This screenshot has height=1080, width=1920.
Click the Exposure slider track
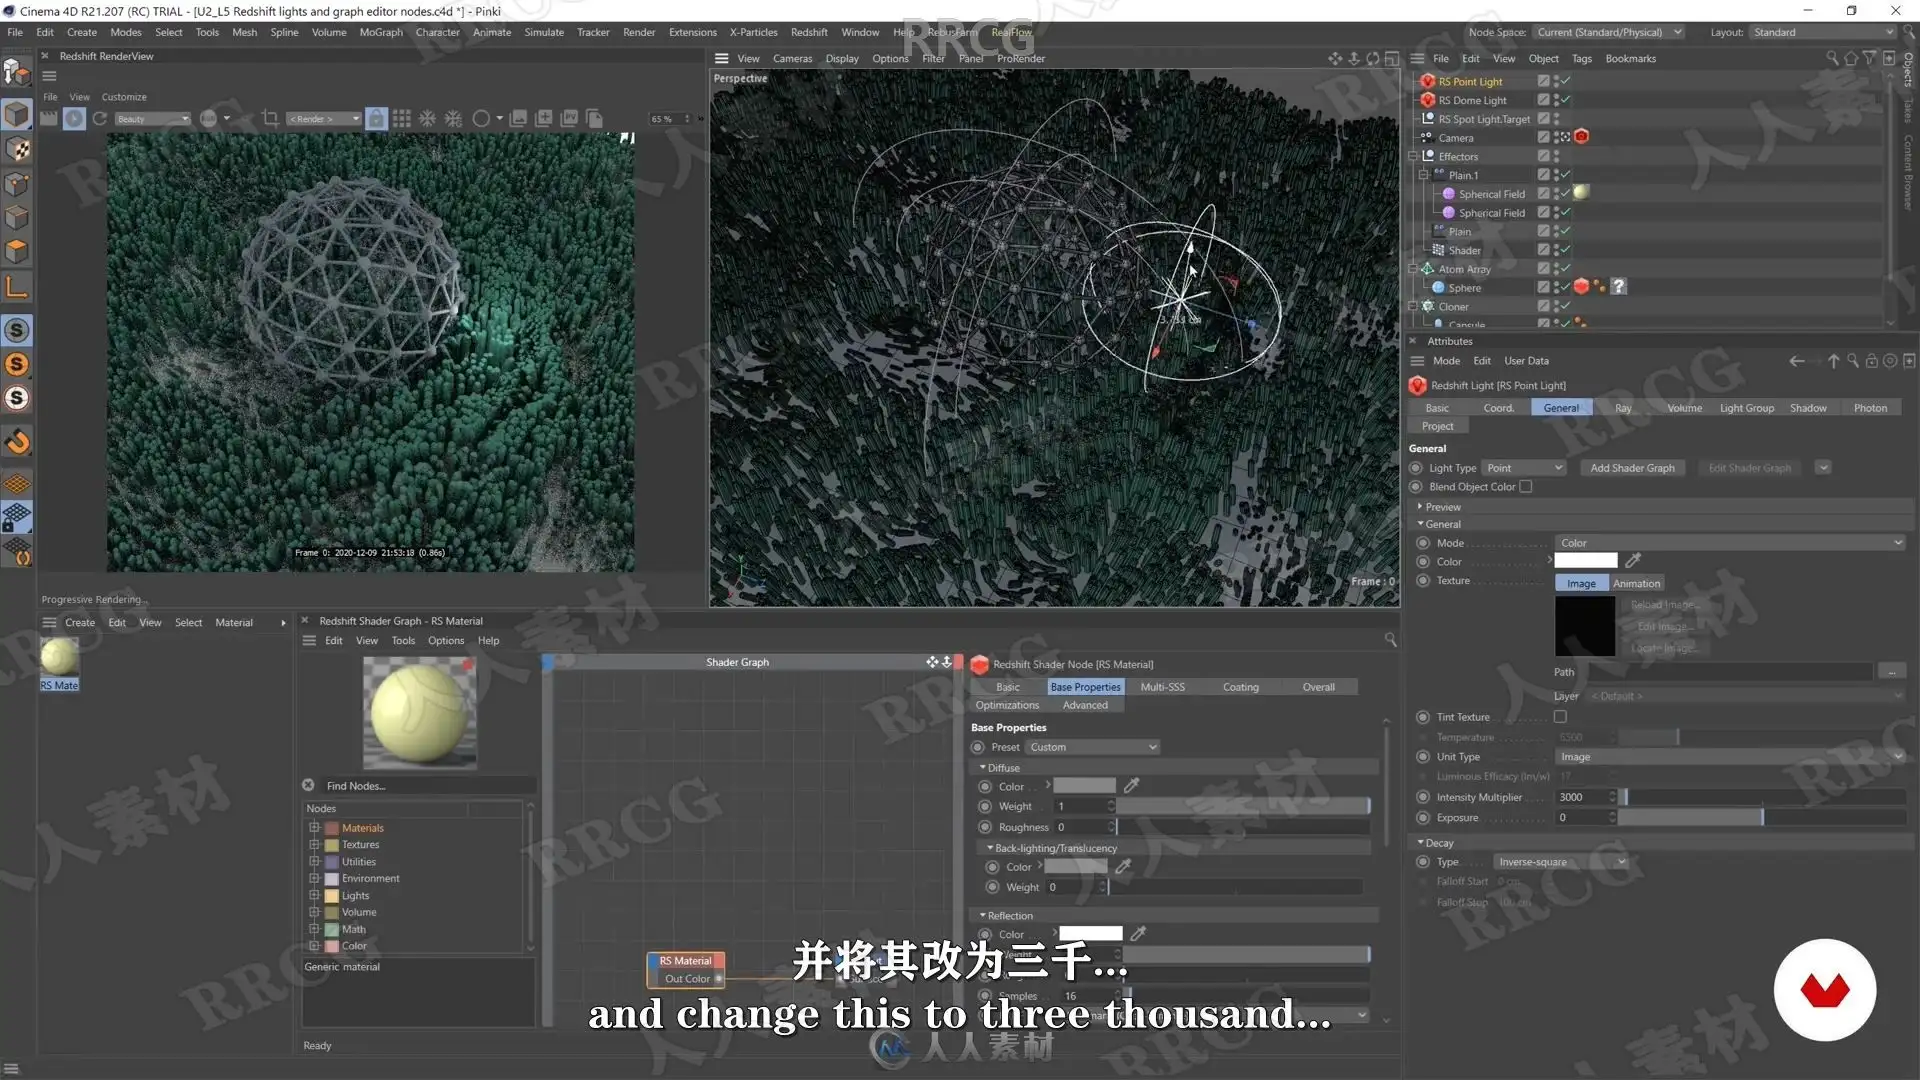tap(1762, 818)
